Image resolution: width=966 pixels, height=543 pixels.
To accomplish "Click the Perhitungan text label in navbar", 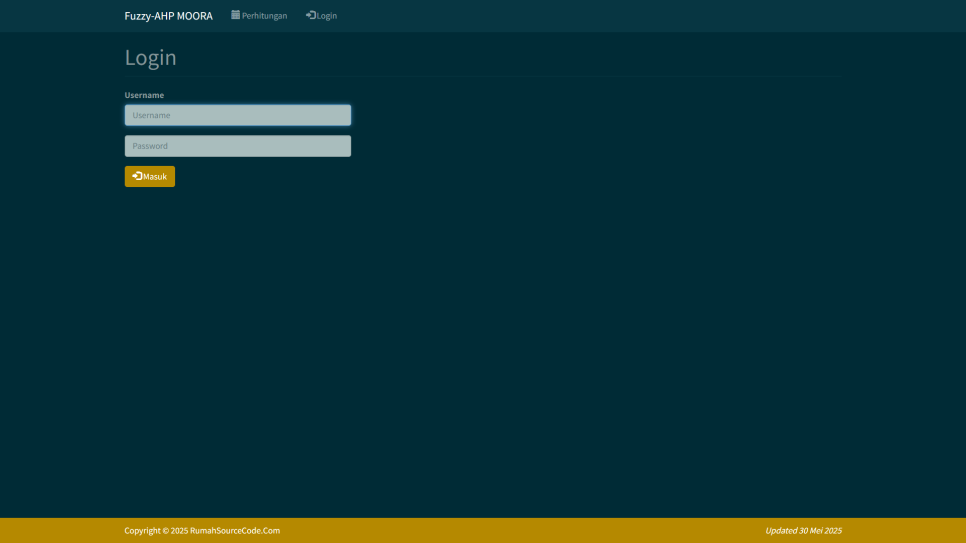I will (265, 16).
